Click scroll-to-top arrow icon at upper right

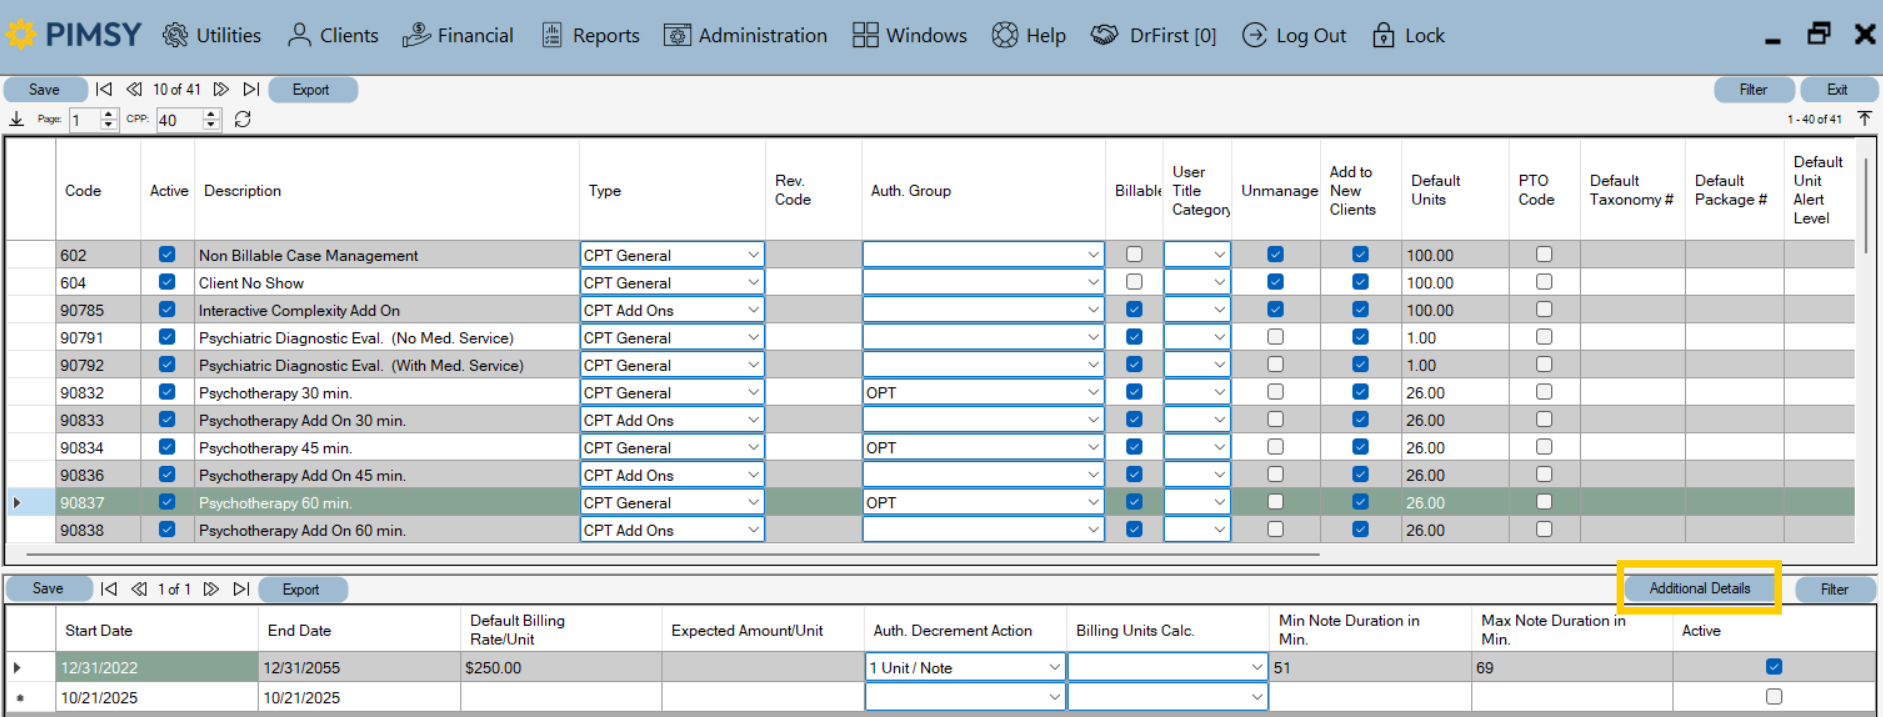[x=1864, y=119]
